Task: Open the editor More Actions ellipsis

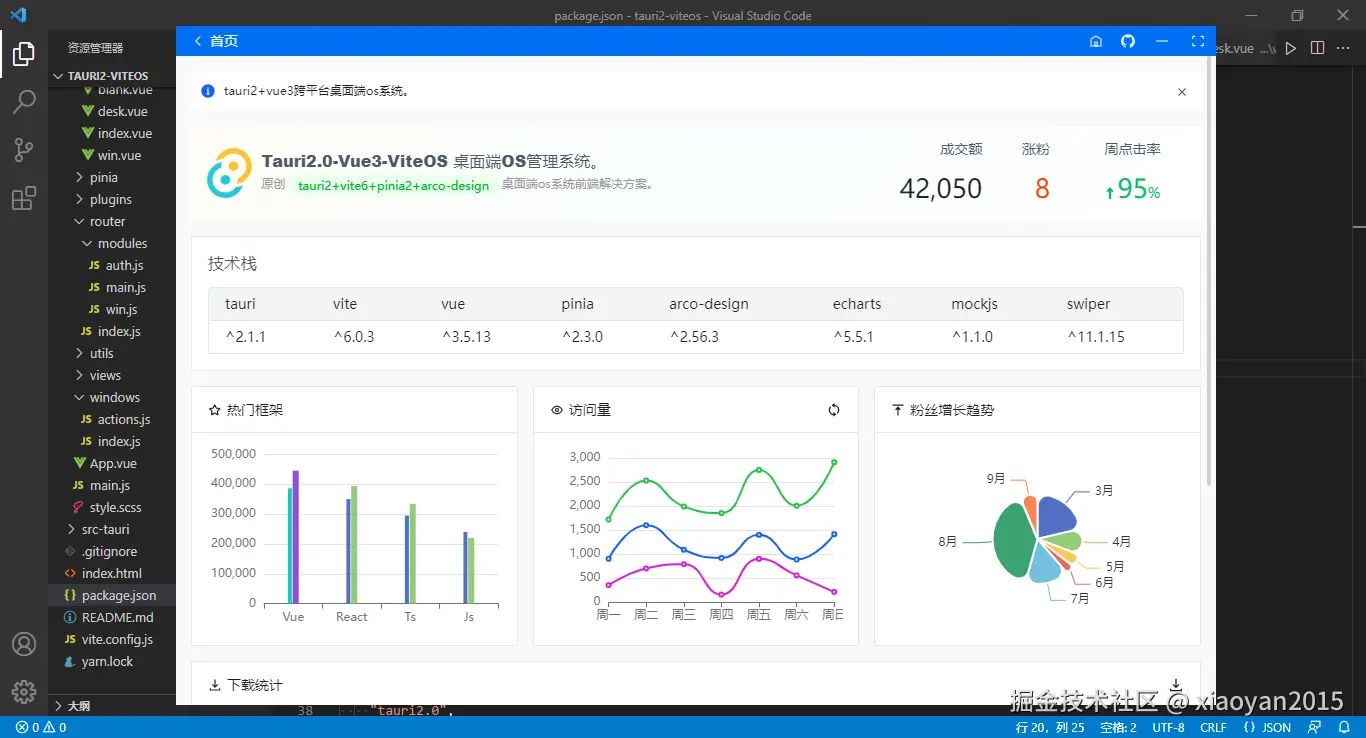Action: tap(1344, 48)
